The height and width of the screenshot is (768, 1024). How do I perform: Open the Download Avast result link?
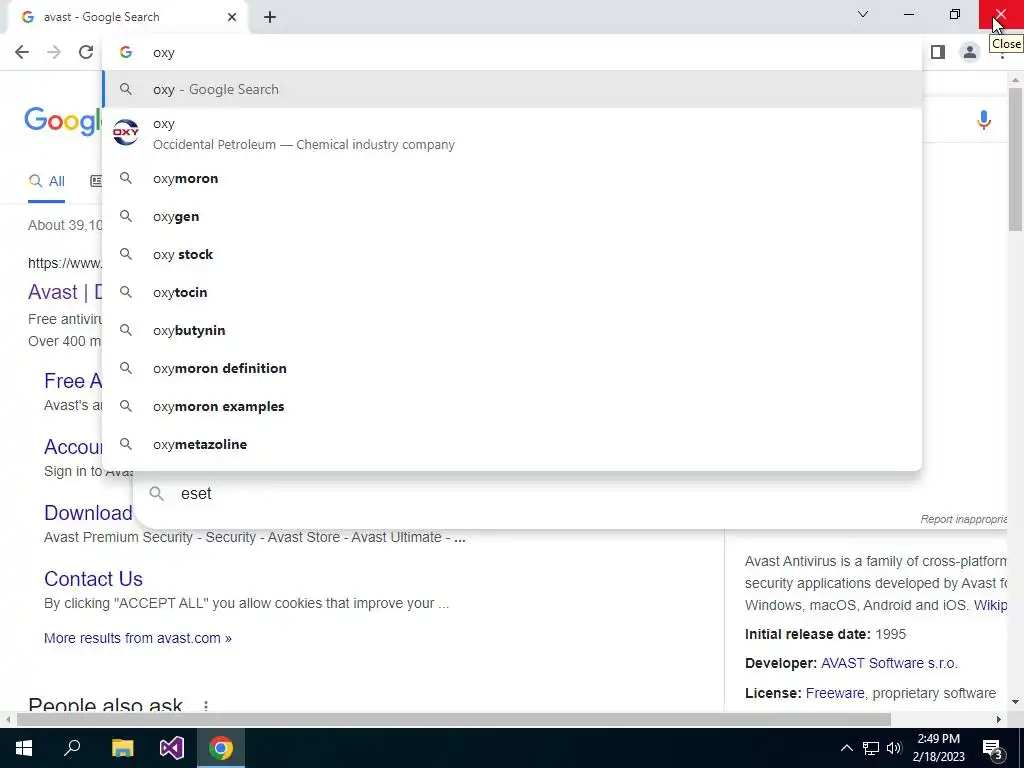pyautogui.click(x=88, y=513)
